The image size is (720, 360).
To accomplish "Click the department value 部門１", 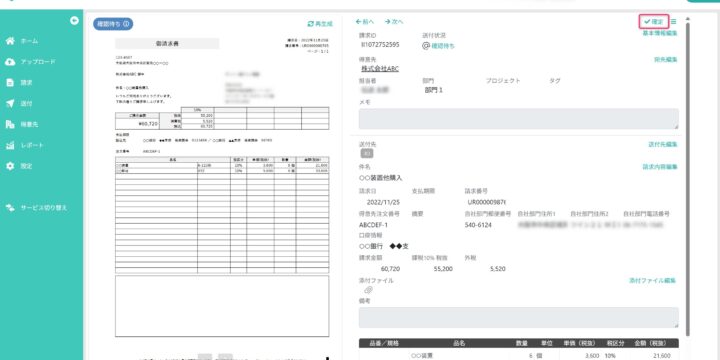I will click(434, 90).
